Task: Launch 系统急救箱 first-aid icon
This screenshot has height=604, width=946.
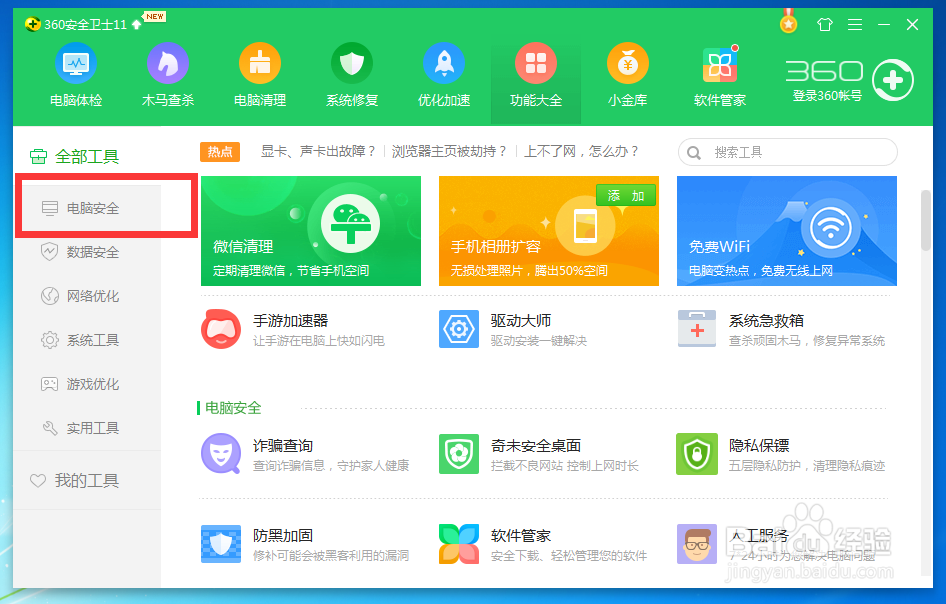Action: pyautogui.click(x=697, y=329)
